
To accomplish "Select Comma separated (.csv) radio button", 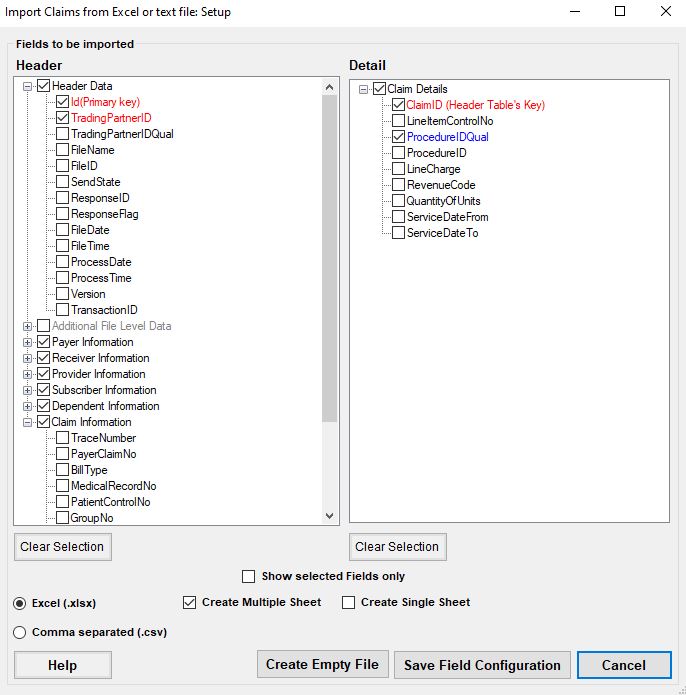I will [x=19, y=633].
